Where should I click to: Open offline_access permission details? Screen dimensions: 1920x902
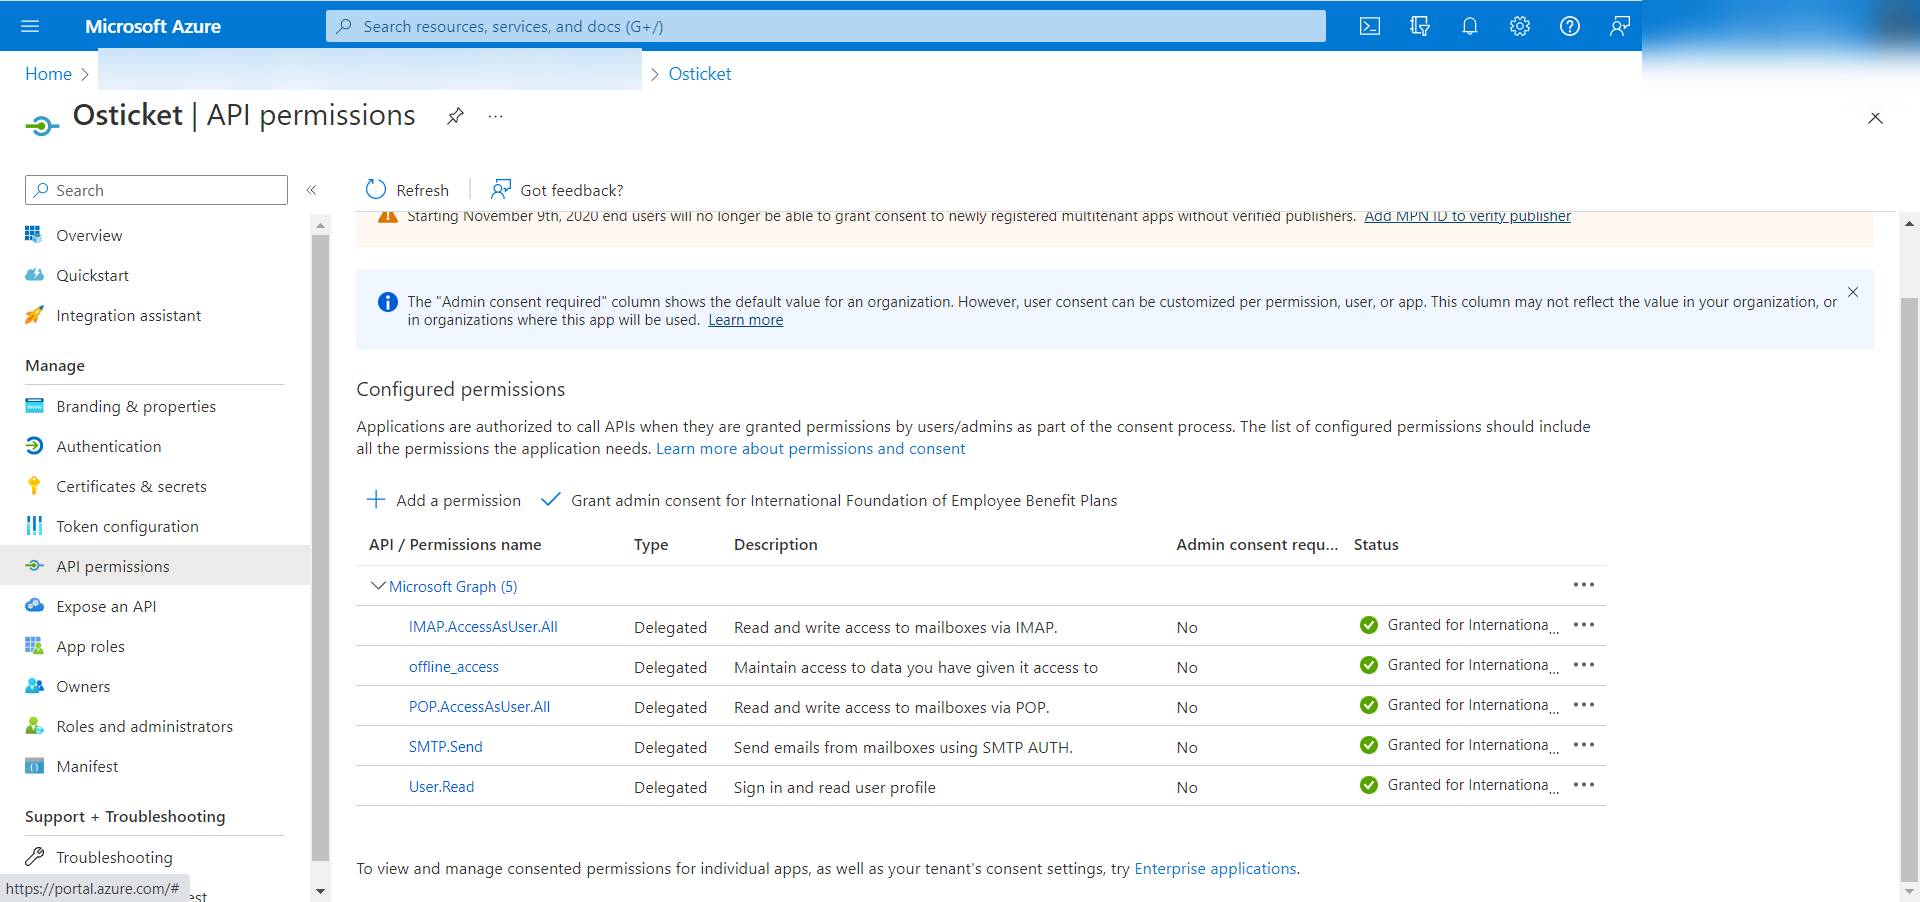click(x=454, y=667)
